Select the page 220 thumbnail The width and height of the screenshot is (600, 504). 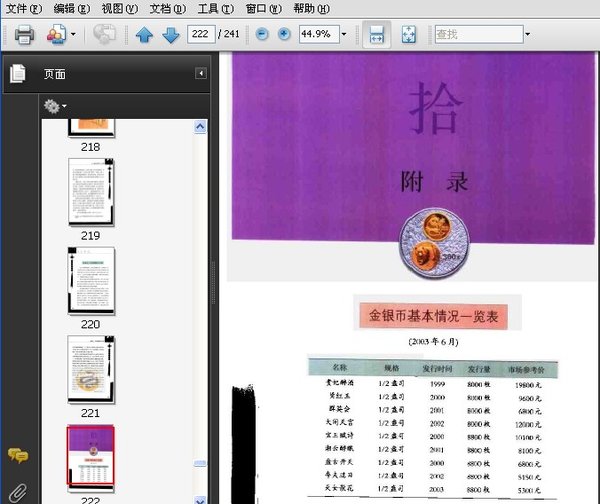coord(91,280)
